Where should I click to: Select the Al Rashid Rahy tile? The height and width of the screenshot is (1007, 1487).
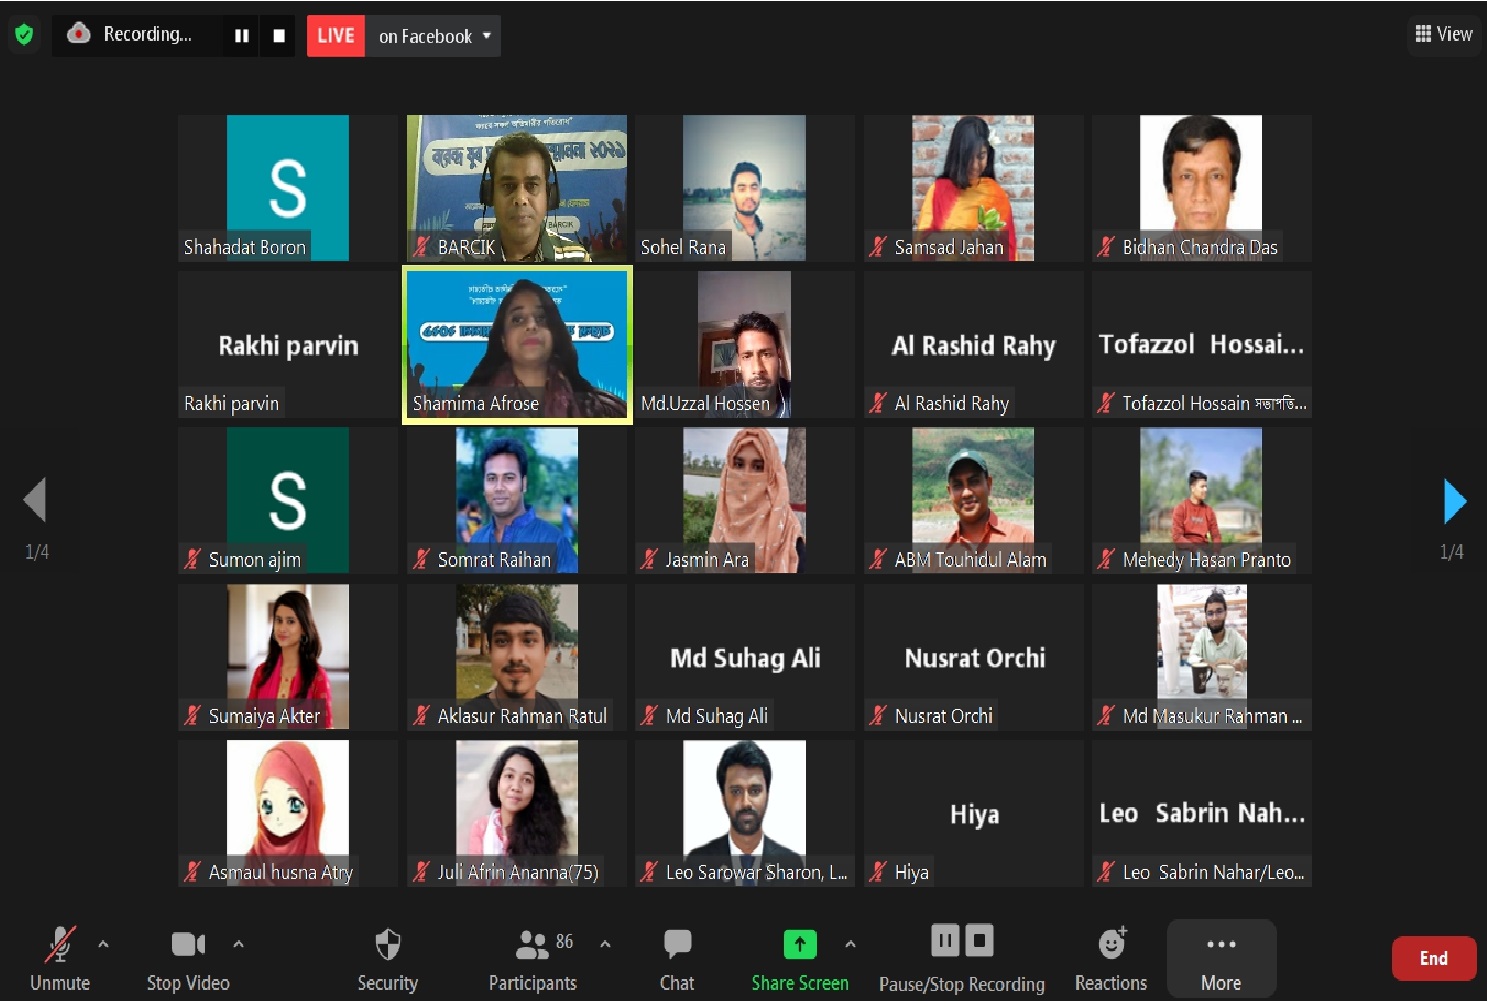(x=974, y=344)
